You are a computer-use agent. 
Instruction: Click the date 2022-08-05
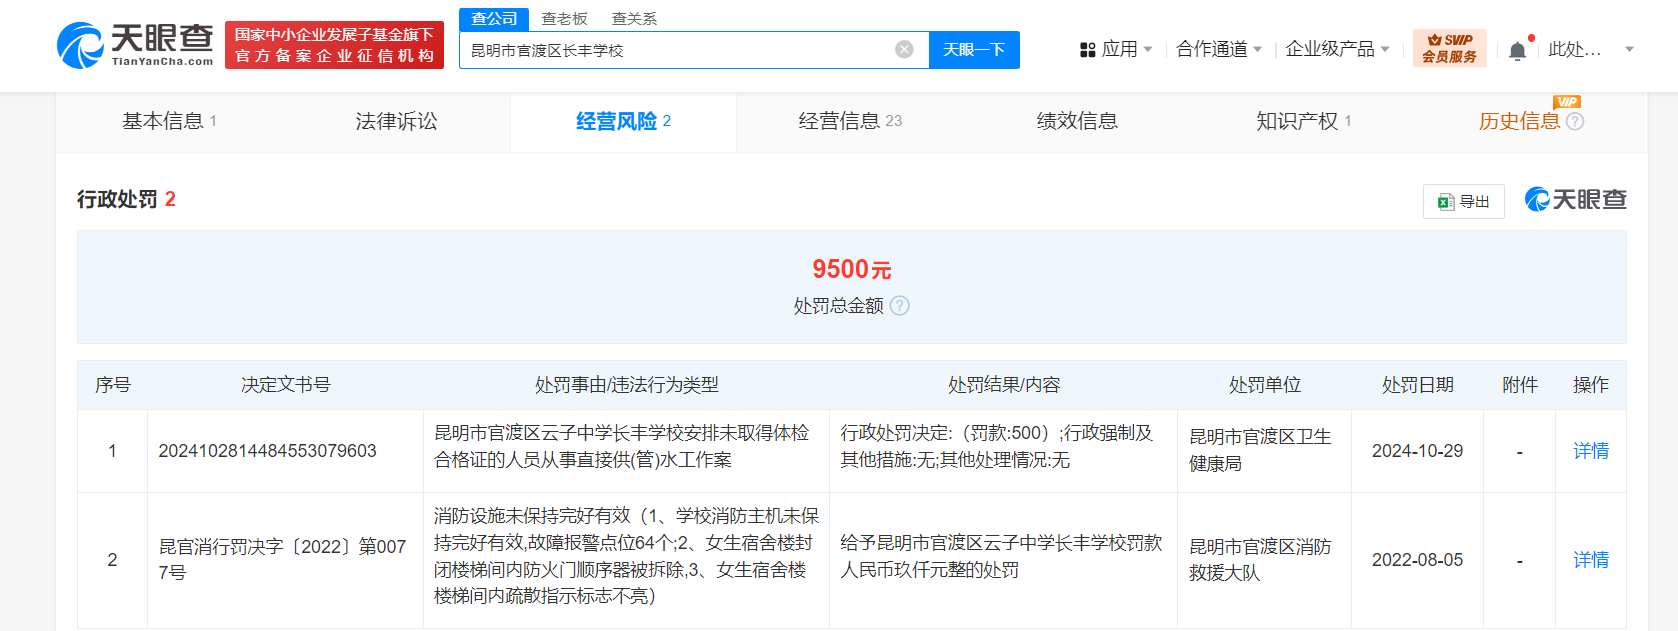(x=1417, y=560)
